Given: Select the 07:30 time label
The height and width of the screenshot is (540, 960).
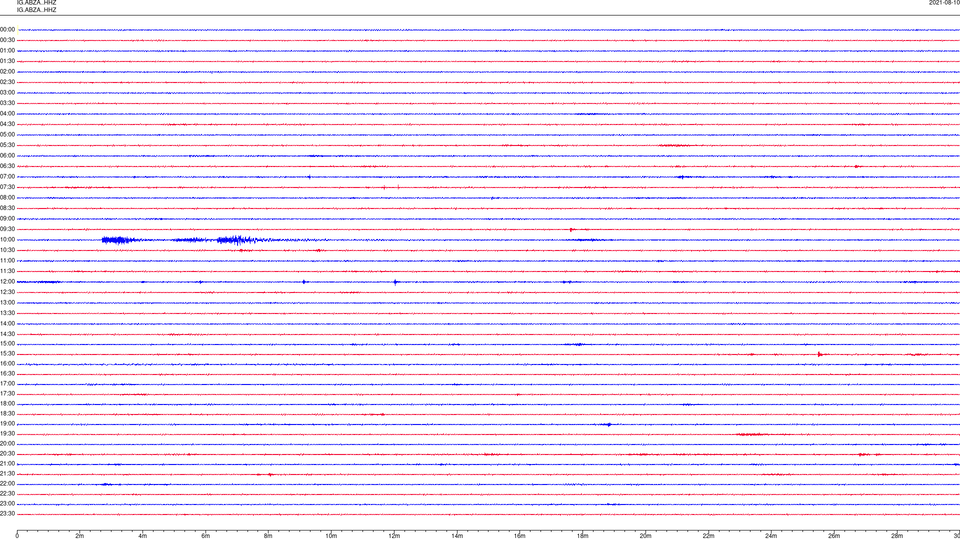Looking at the screenshot, I should tap(7, 187).
